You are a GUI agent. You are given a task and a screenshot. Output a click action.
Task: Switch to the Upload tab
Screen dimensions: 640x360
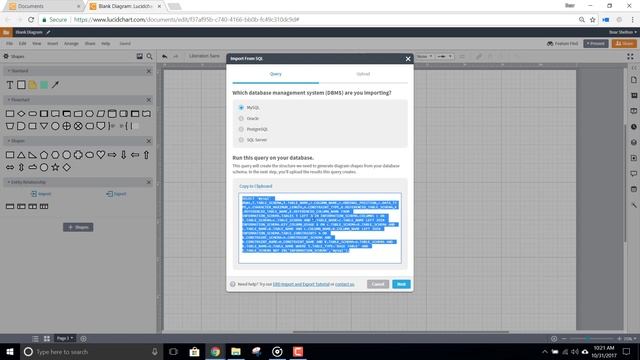click(363, 74)
